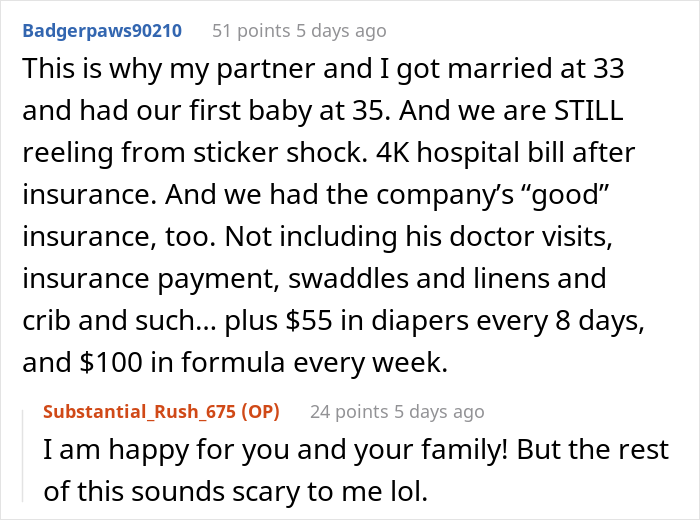The image size is (700, 520).
Task: Click the 'reeling from sticker shock' phrase
Action: click(x=195, y=152)
